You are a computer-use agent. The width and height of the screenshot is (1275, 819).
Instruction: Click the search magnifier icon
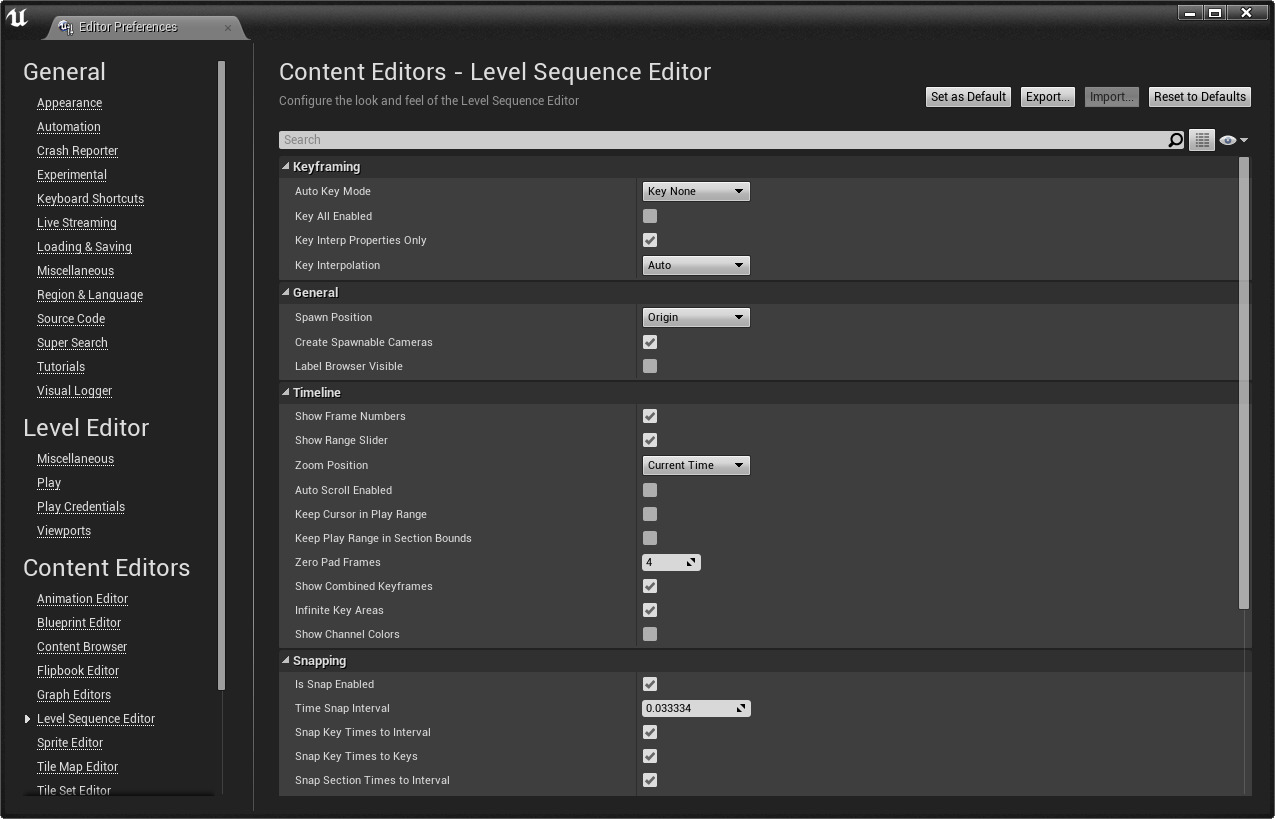[1176, 140]
